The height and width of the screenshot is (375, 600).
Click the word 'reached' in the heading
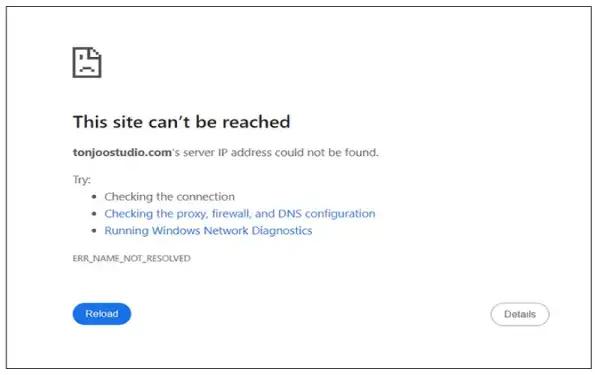[x=256, y=122]
